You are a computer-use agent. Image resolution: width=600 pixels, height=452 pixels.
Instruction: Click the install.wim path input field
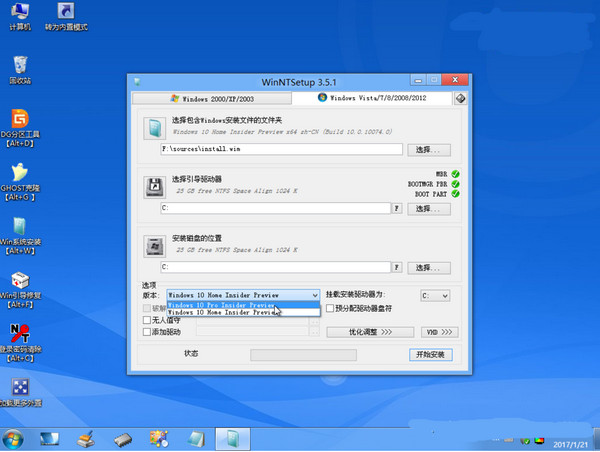click(x=281, y=149)
